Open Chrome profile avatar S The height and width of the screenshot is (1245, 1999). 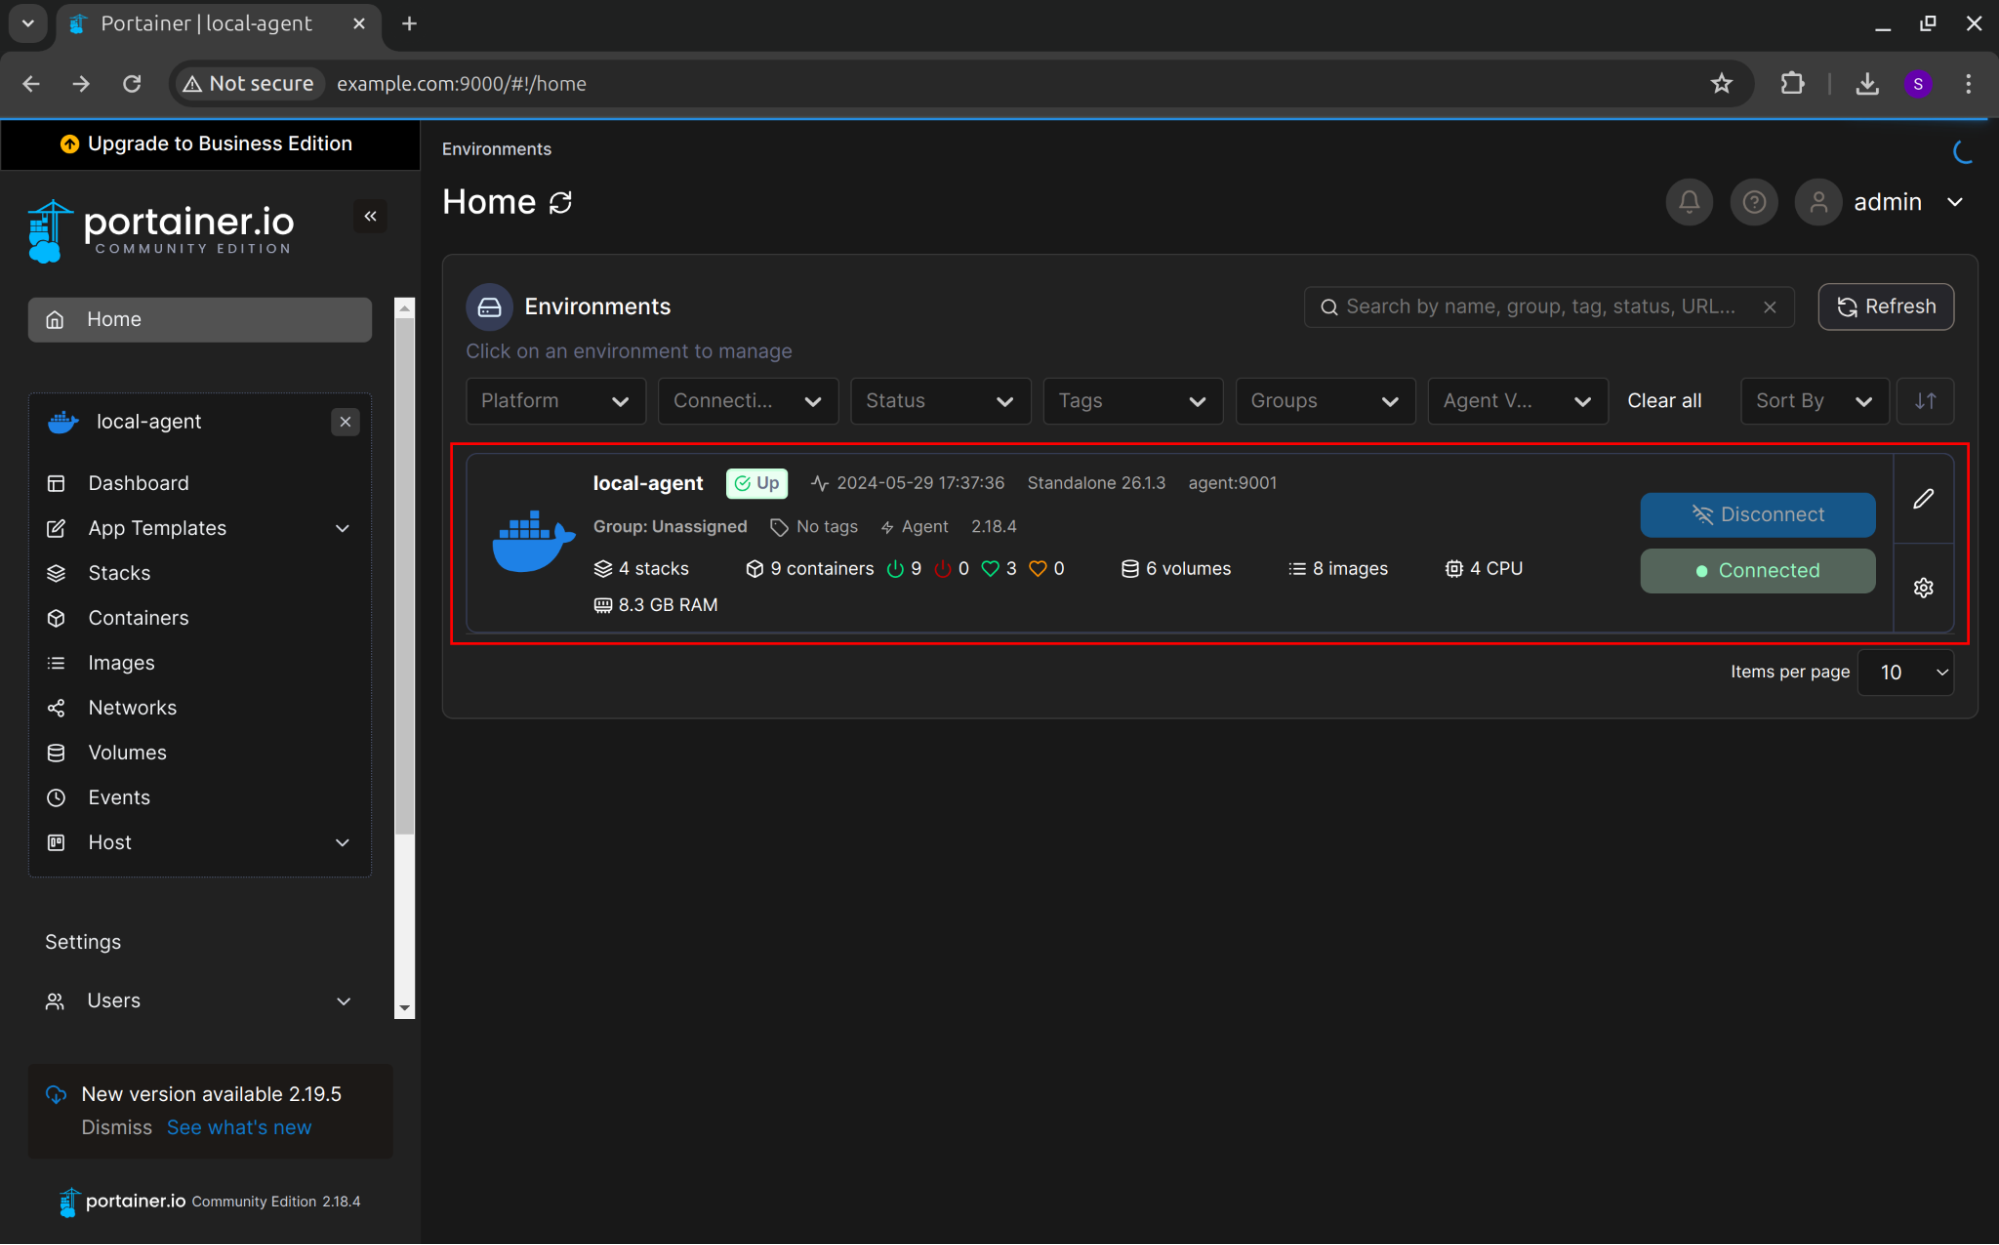point(1918,84)
